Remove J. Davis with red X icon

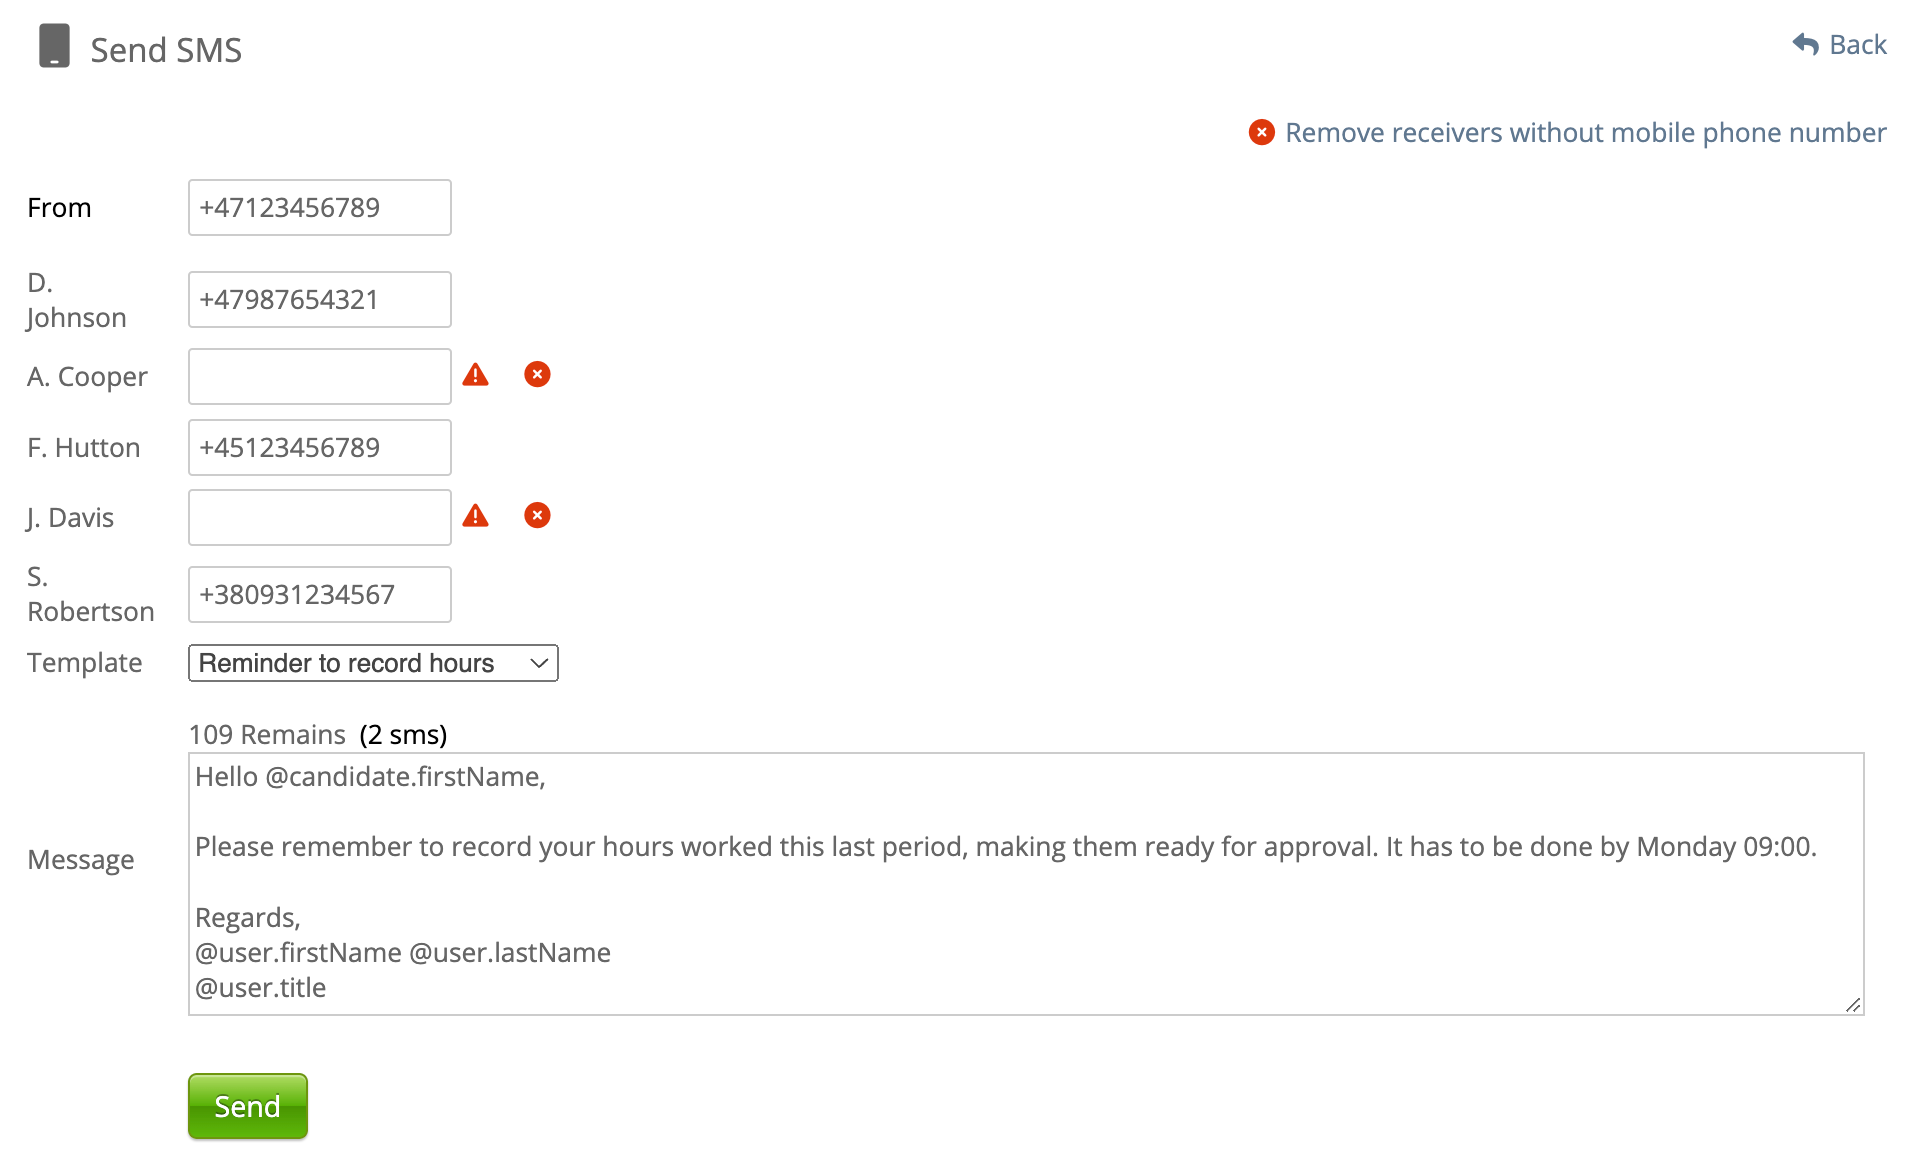point(537,515)
